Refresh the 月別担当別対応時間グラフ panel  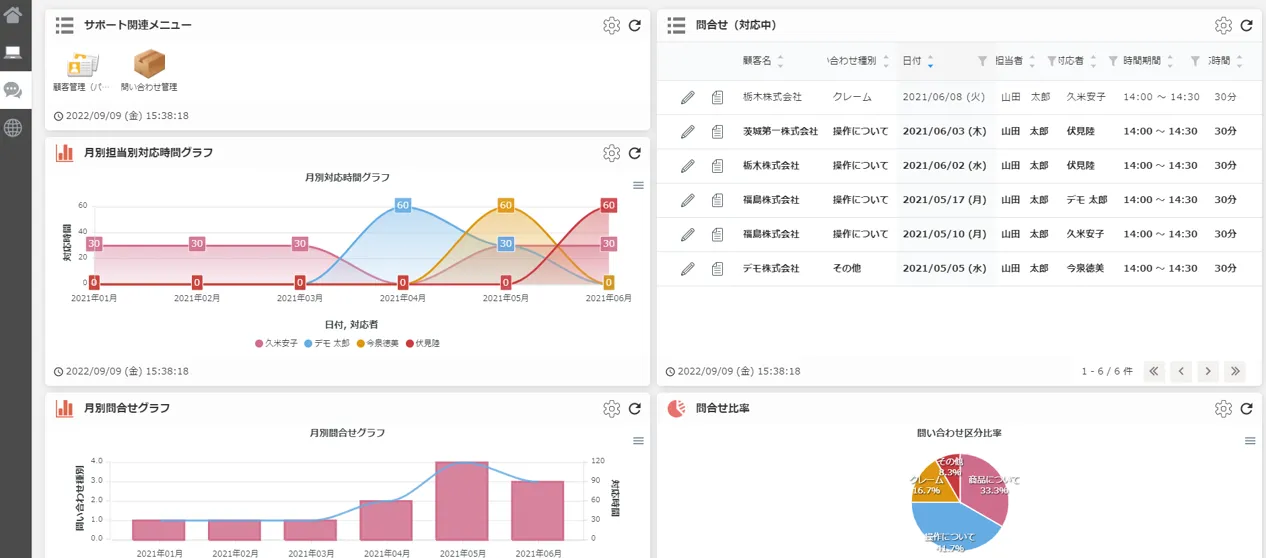[634, 153]
